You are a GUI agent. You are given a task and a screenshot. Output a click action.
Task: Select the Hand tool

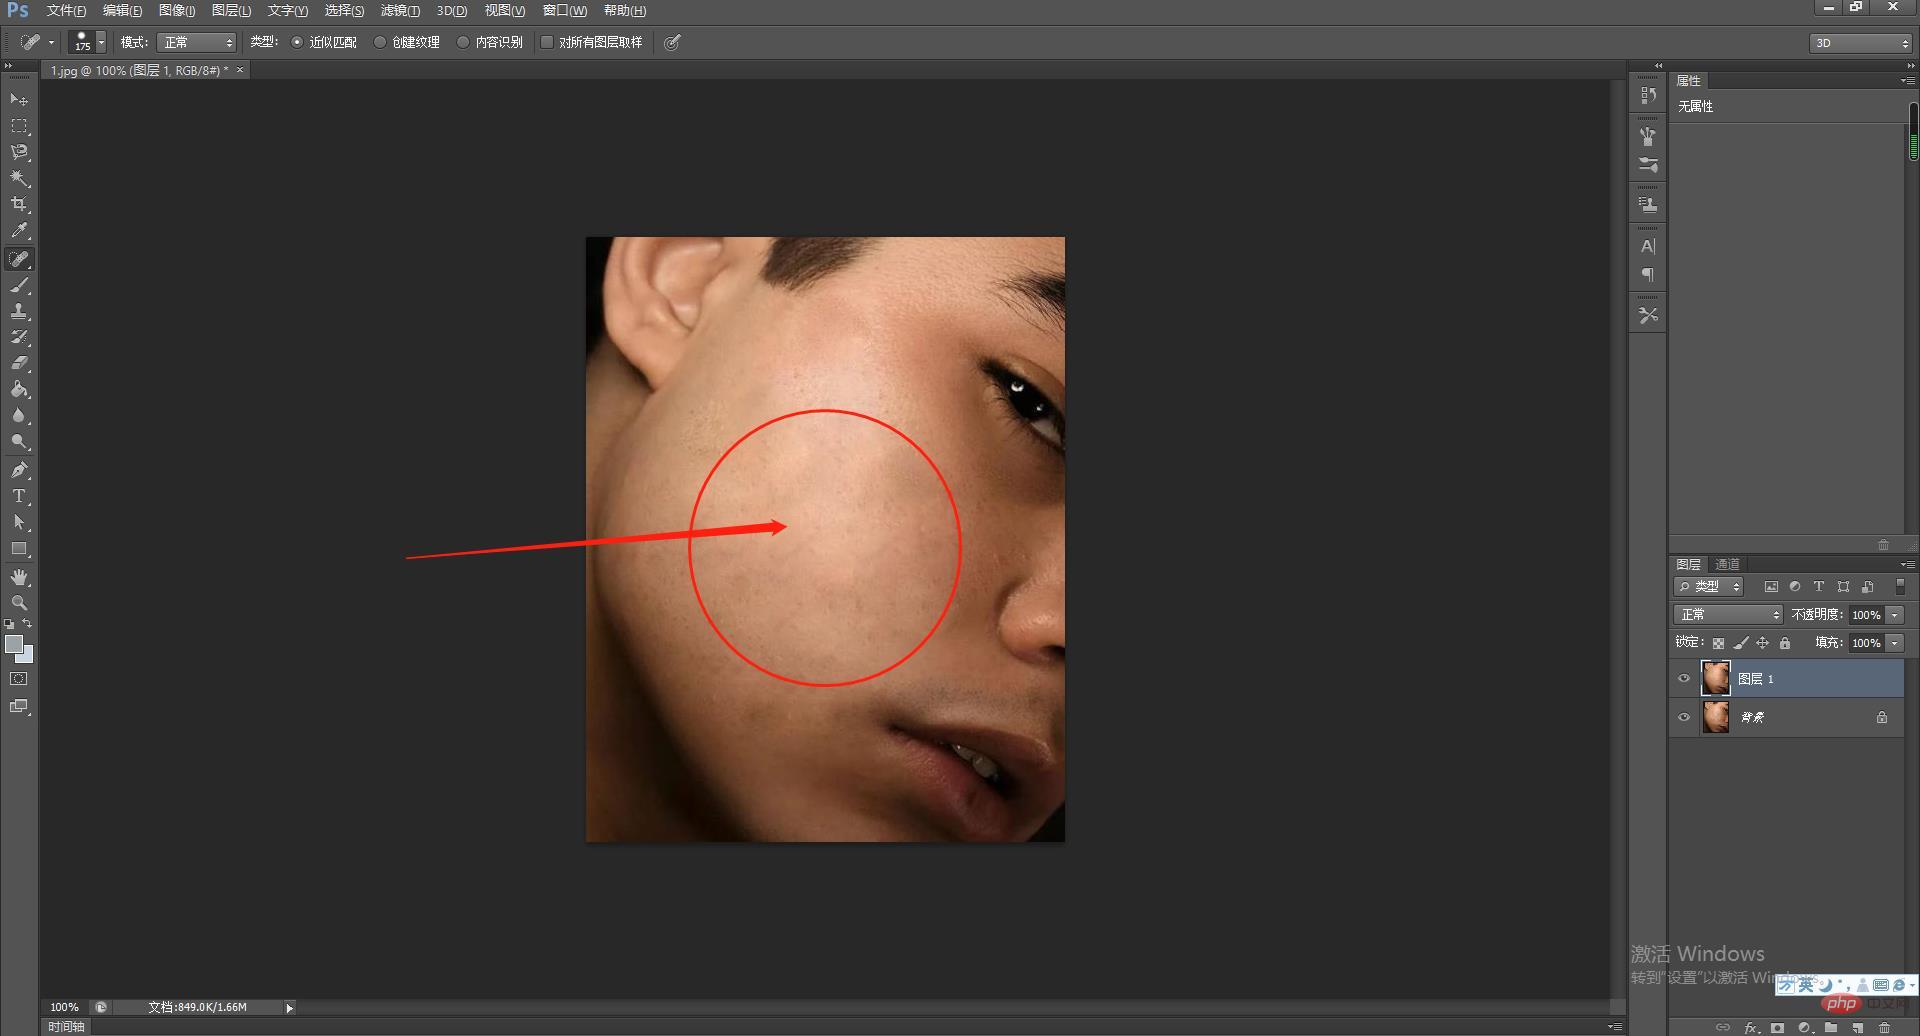tap(19, 577)
